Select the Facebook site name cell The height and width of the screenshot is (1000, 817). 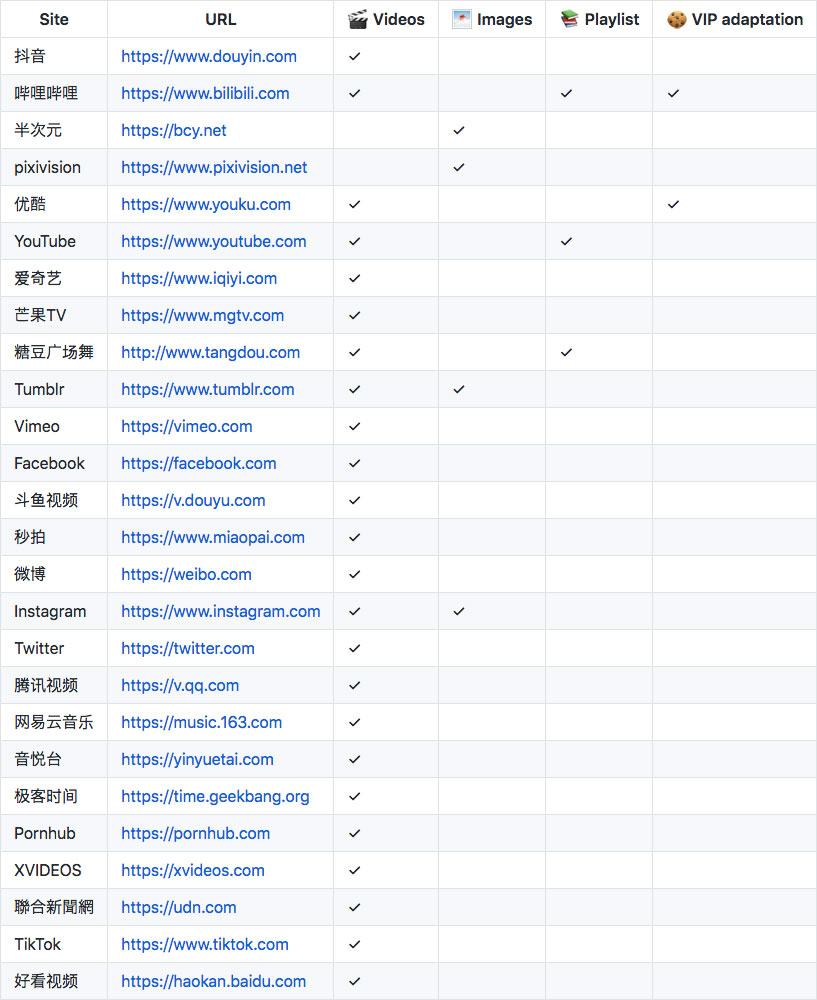54,463
